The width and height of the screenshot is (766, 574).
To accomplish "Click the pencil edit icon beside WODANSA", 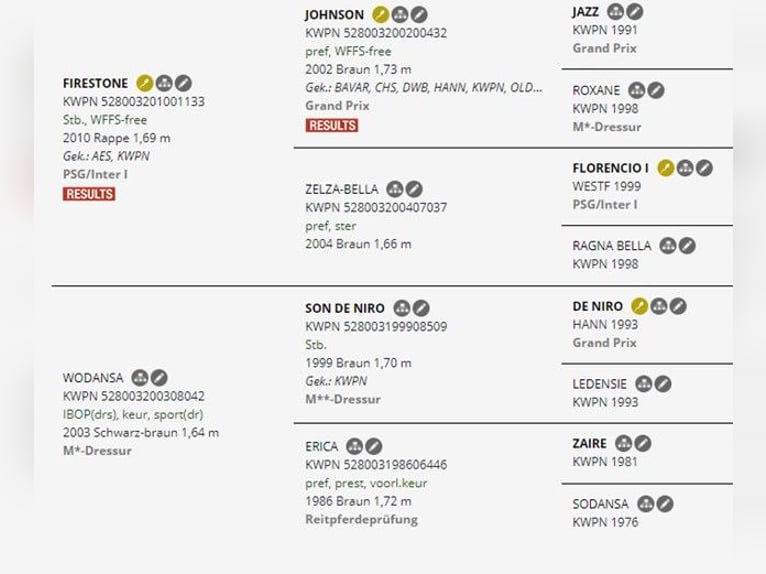I will [x=159, y=378].
